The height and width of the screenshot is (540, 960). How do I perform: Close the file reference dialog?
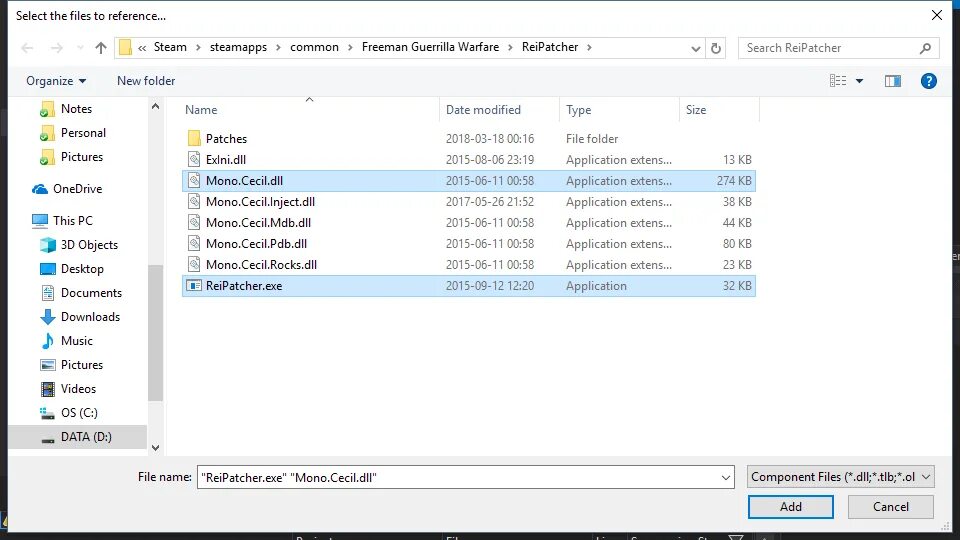[x=937, y=15]
